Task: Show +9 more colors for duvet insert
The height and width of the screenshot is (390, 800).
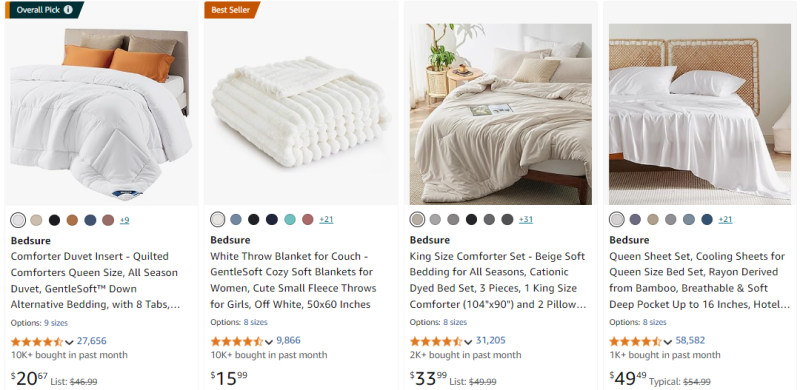Action: tap(124, 221)
